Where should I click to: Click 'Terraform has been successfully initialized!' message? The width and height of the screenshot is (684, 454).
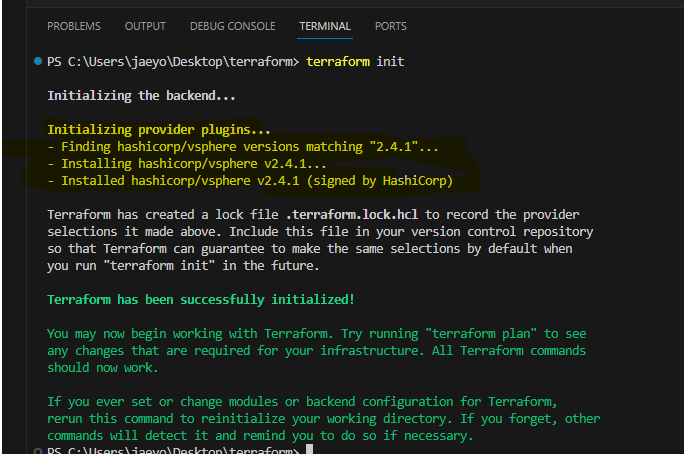201,300
